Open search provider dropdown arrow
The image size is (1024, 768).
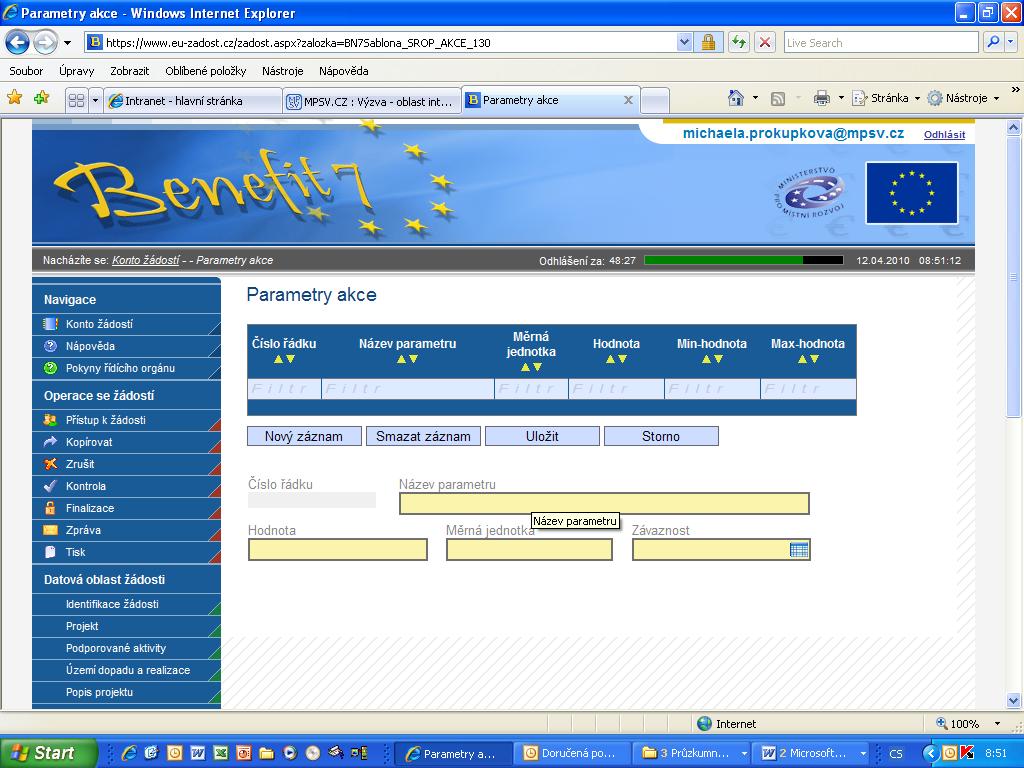(1010, 42)
